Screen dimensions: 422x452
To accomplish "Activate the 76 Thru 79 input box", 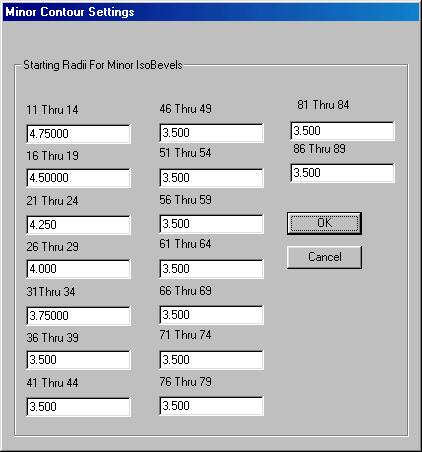I will click(x=211, y=406).
